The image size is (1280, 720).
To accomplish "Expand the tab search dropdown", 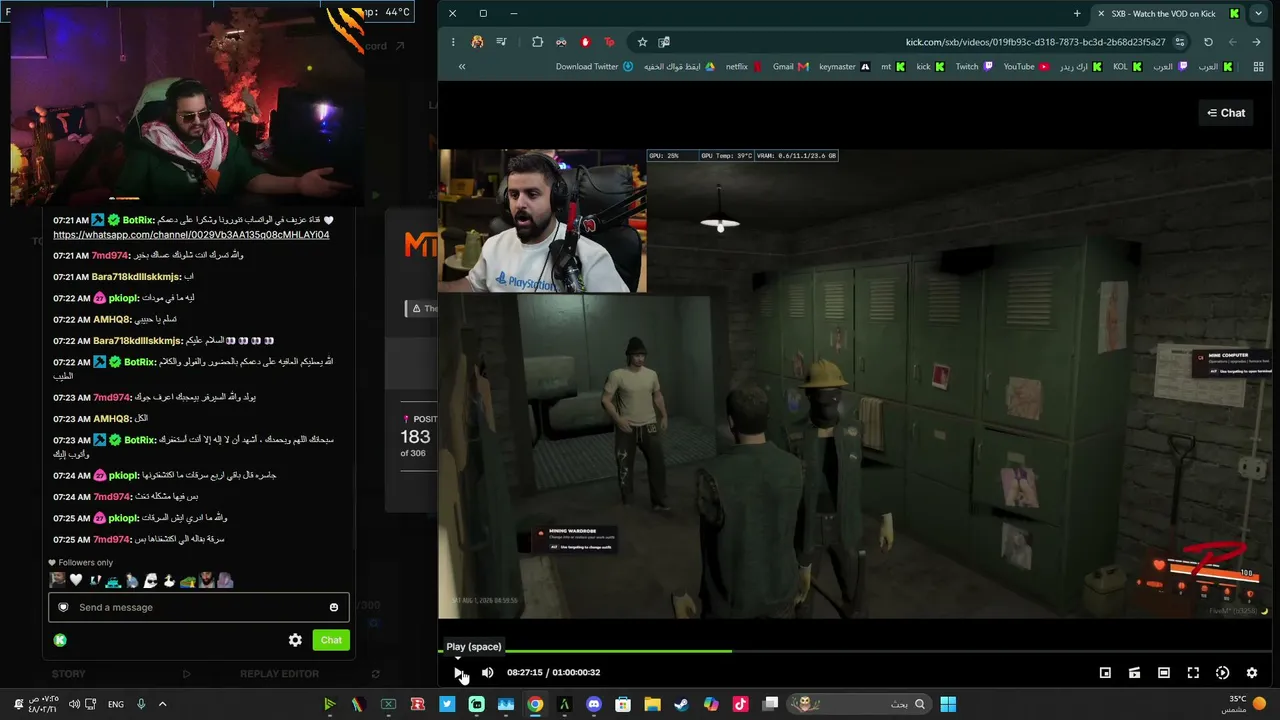I will (1258, 14).
